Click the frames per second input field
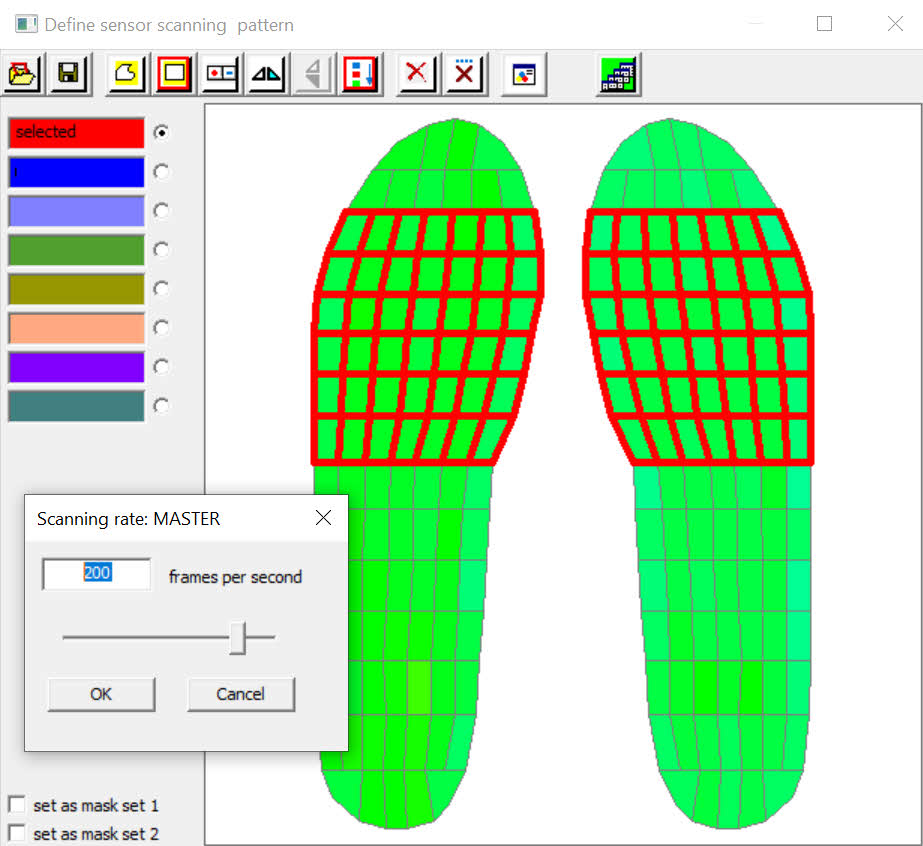Image resolution: width=923 pixels, height=846 pixels. [x=97, y=573]
